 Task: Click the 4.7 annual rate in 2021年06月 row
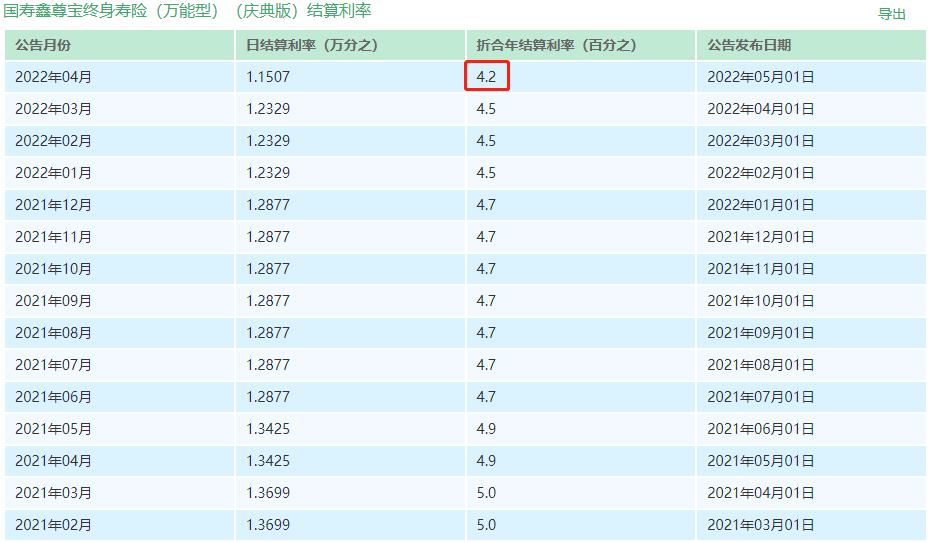[x=486, y=397]
